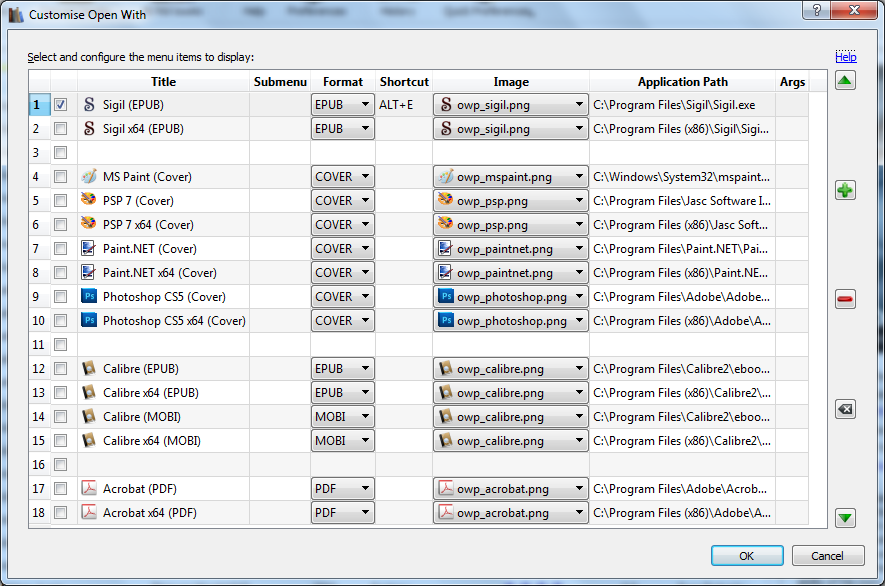This screenshot has height=586, width=885.
Task: Click the PSP 7 (Cover) palette icon
Action: coord(89,199)
